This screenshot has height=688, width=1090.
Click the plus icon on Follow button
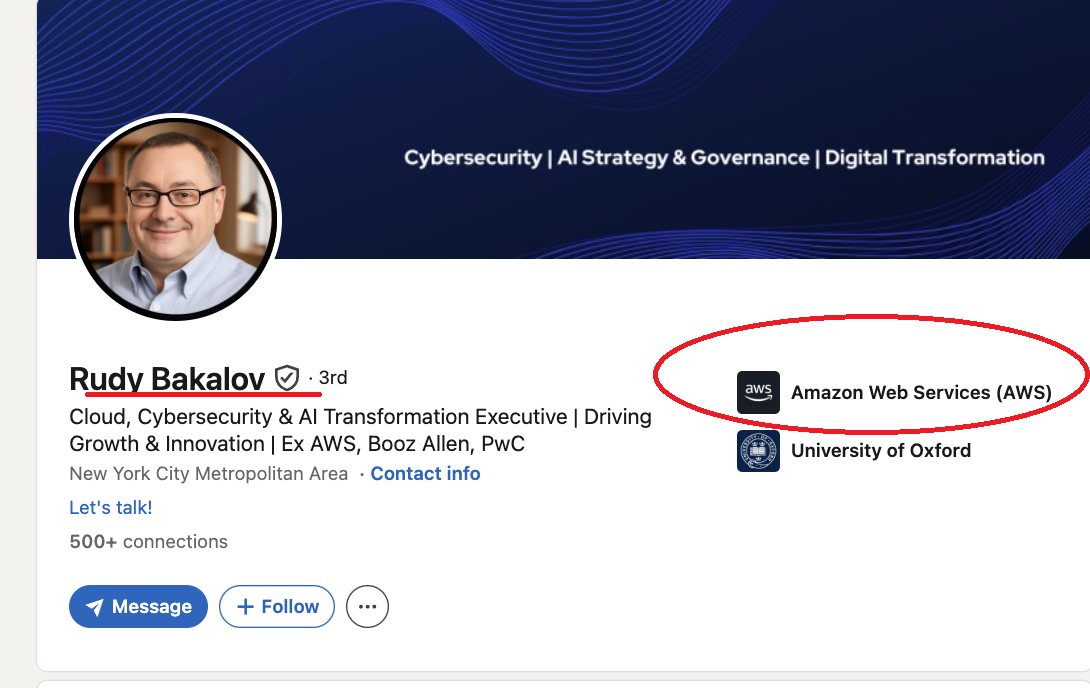click(245, 607)
